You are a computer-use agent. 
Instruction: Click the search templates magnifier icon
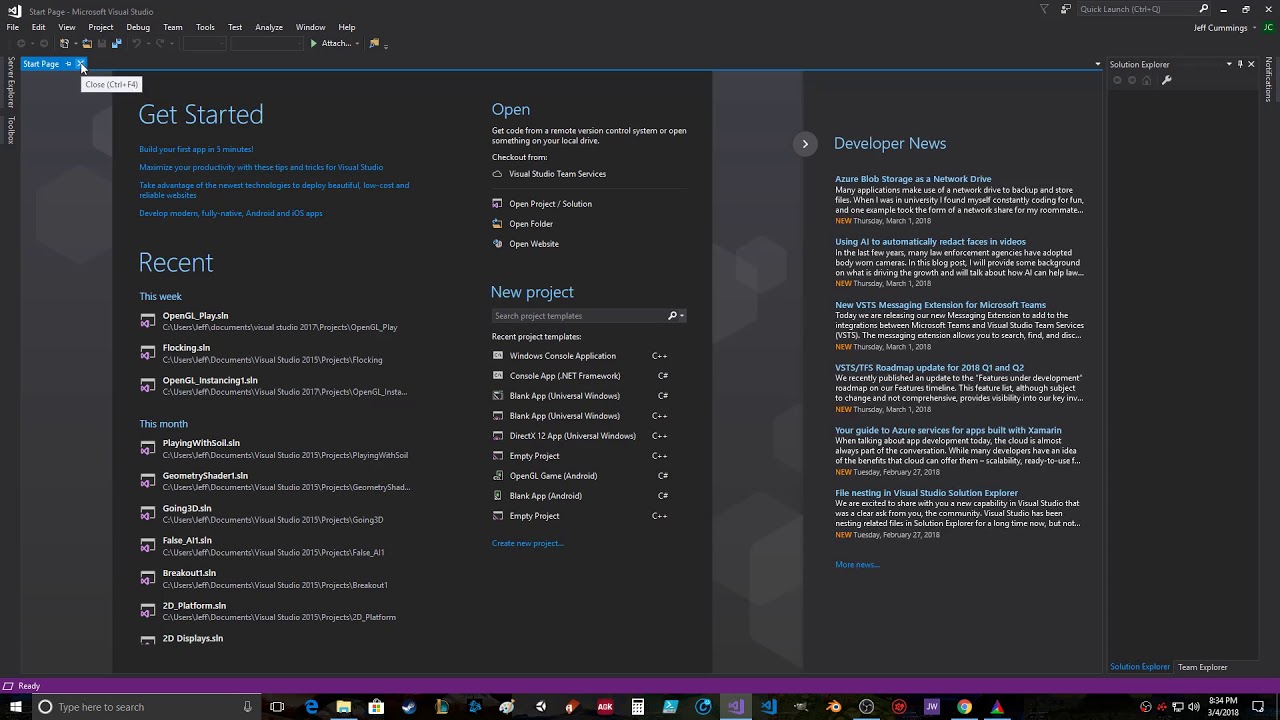click(x=673, y=315)
